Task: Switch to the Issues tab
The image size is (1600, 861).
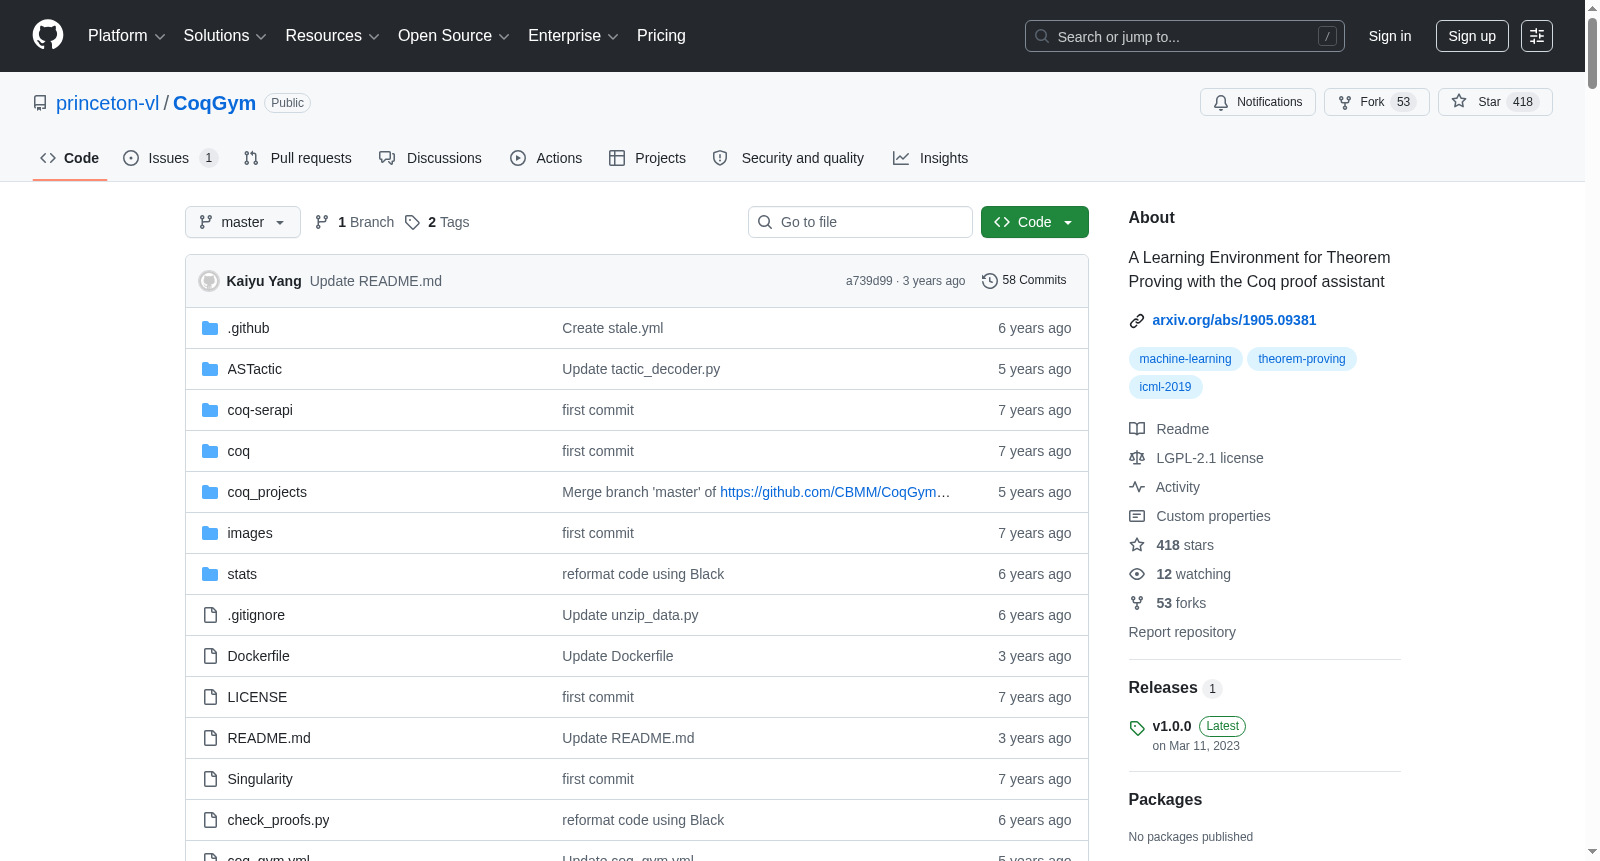Action: [x=170, y=158]
